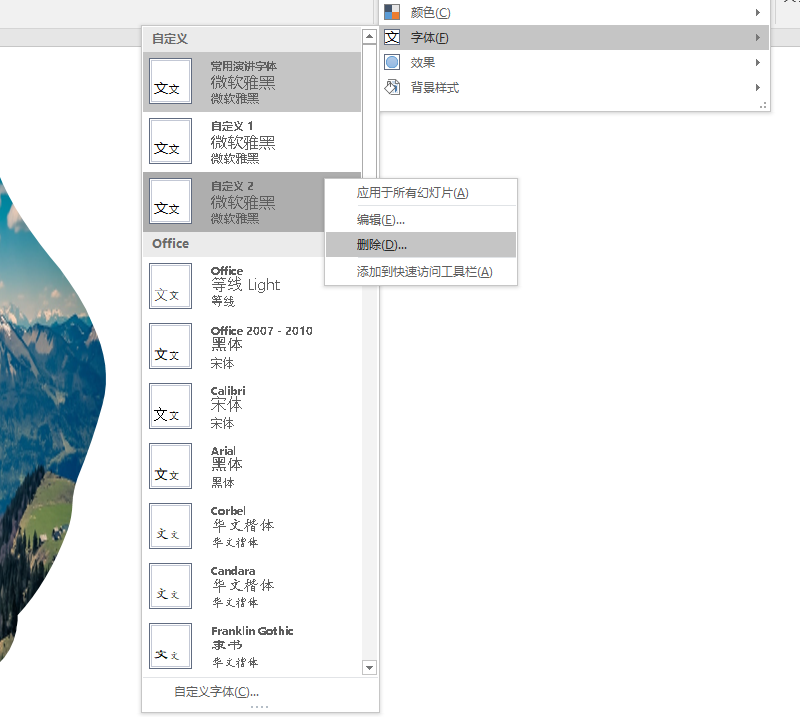Click the 自定义 section header

pos(252,39)
